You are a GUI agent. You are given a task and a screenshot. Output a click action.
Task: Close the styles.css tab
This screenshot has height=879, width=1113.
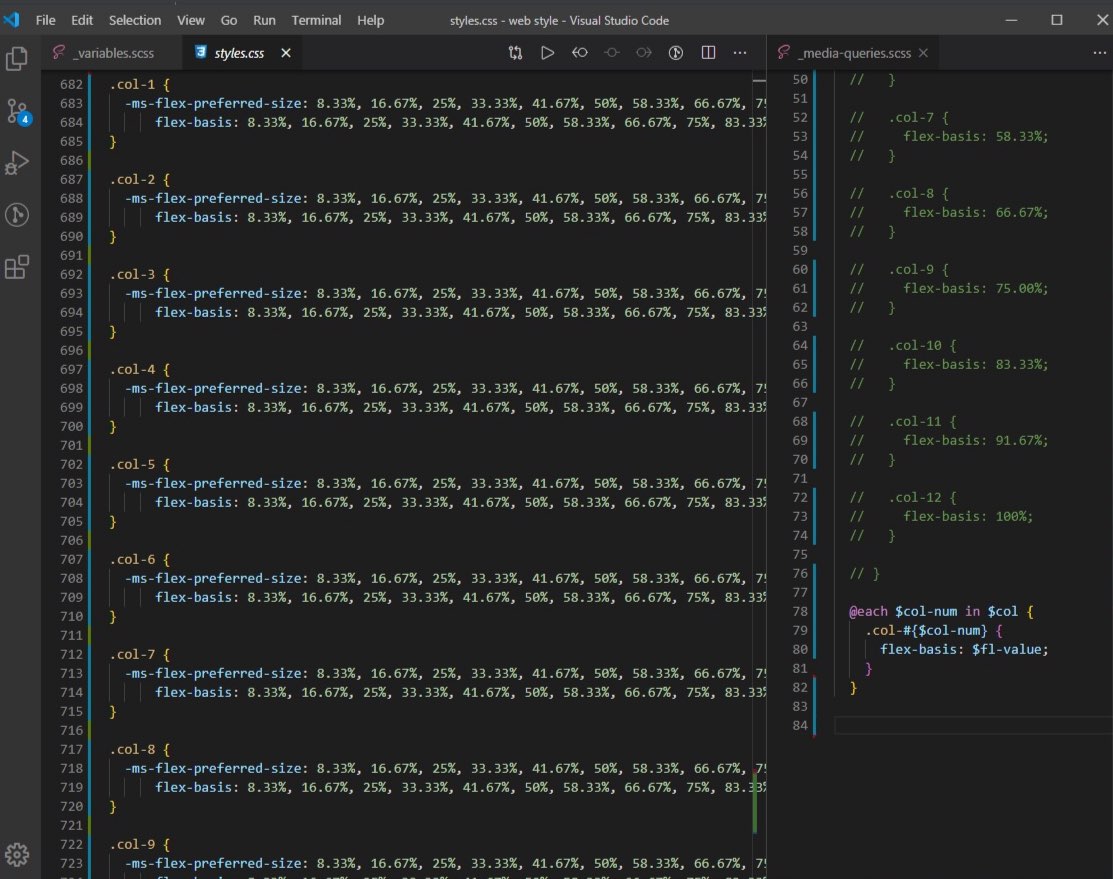click(x=286, y=53)
